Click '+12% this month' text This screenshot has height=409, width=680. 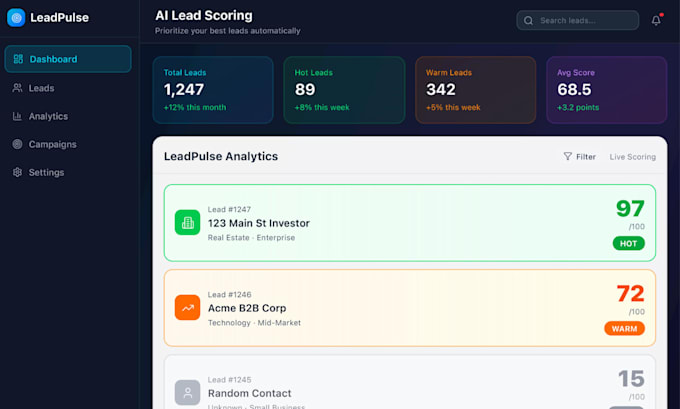195,107
